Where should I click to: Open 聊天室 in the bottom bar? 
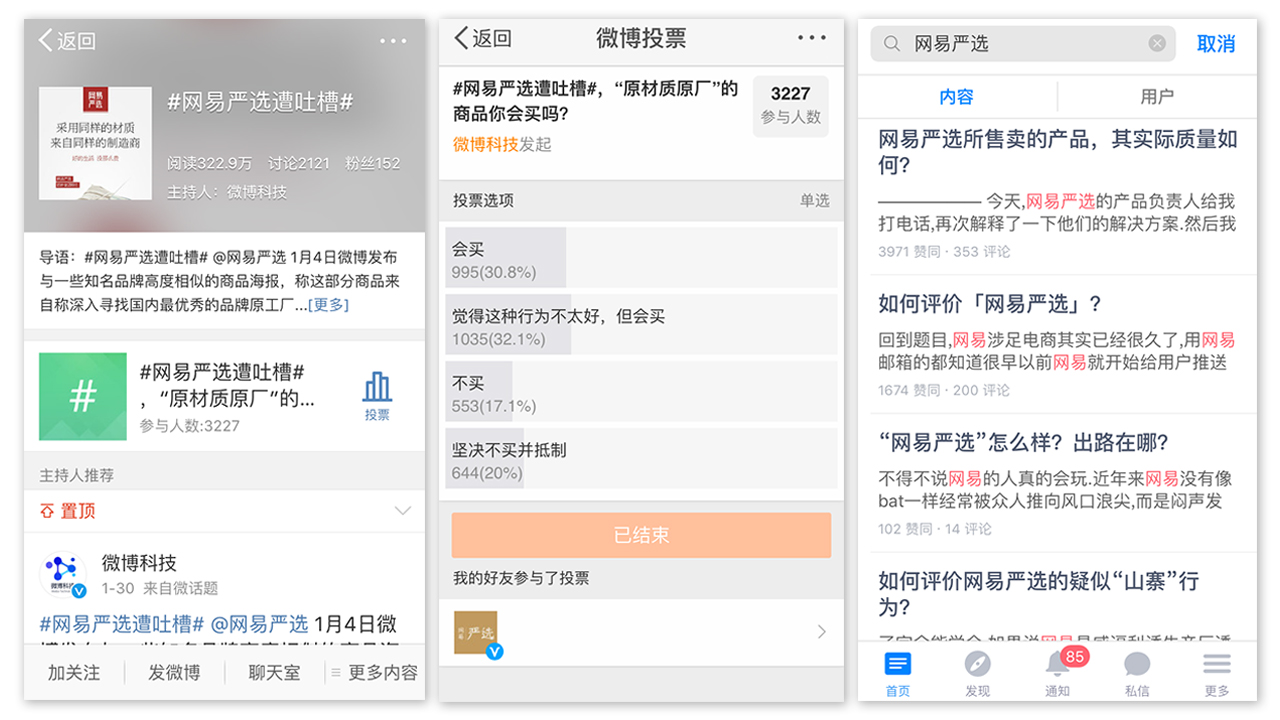[274, 673]
